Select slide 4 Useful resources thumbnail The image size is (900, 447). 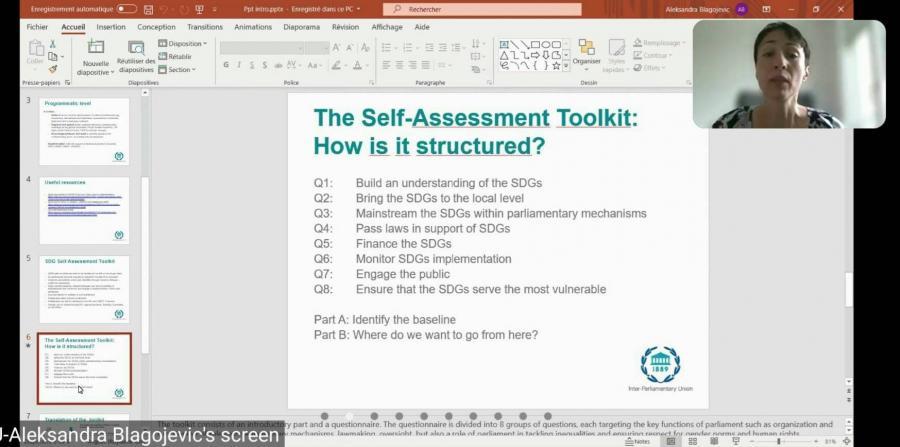(x=85, y=210)
